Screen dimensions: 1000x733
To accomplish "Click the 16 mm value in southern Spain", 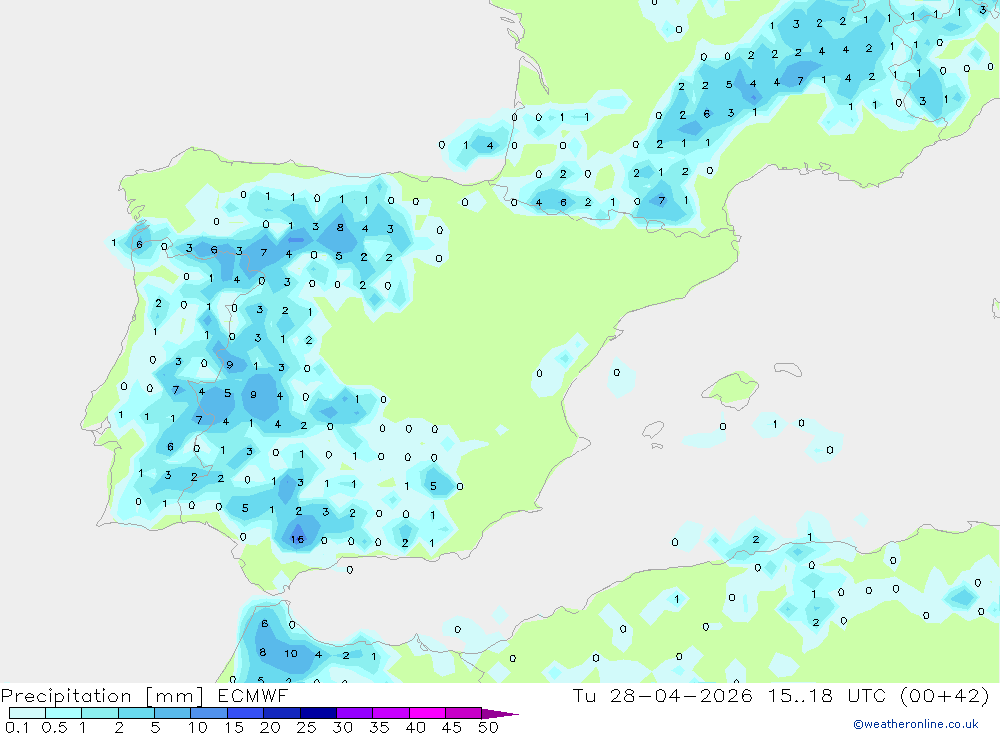I will (x=297, y=540).
